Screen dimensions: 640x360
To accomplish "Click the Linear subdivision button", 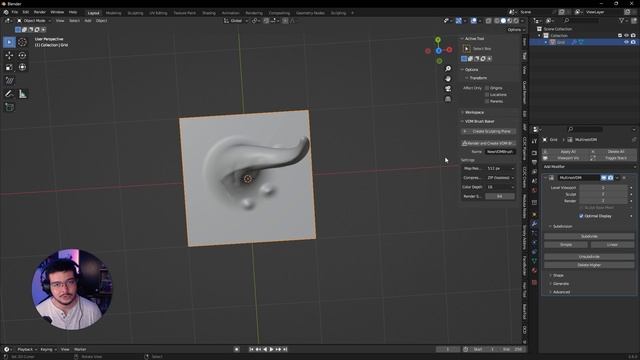I will [x=612, y=244].
